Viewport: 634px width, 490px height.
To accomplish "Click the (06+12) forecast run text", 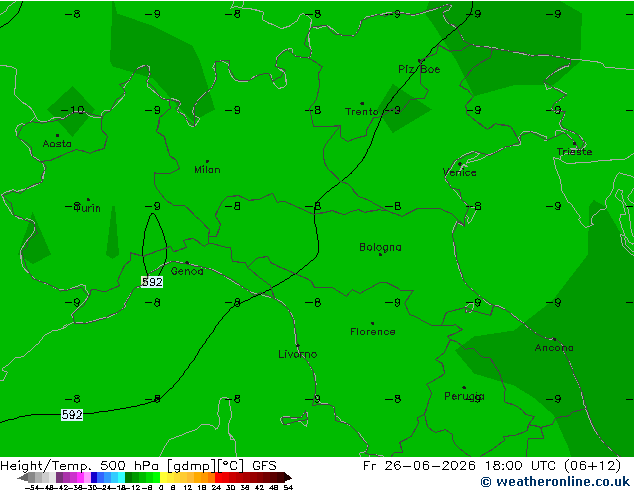I will tap(592, 466).
